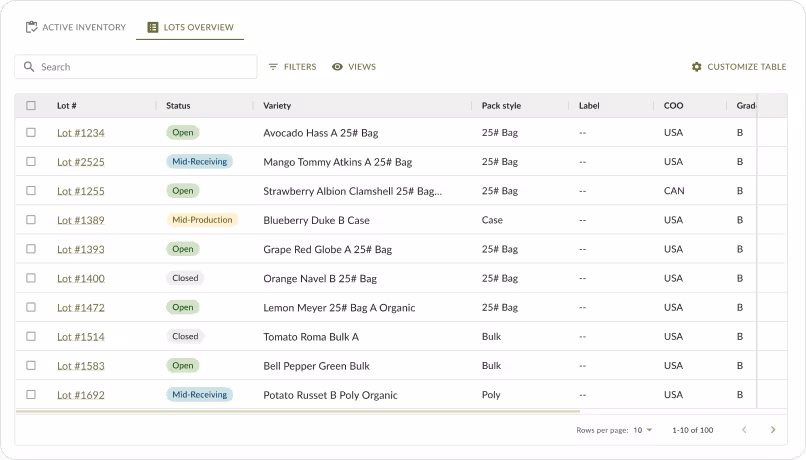806x460 pixels.
Task: Open the Rows per page dropdown
Action: click(x=643, y=430)
